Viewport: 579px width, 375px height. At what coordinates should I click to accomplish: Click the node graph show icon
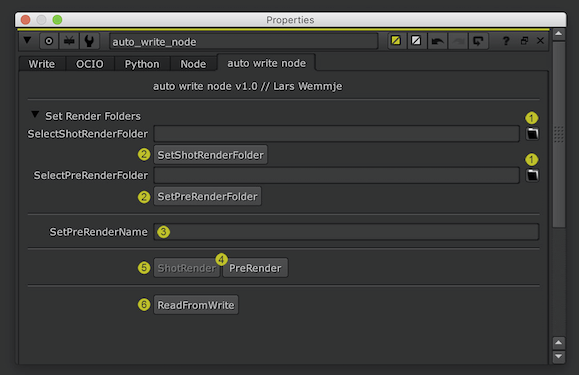(69, 41)
